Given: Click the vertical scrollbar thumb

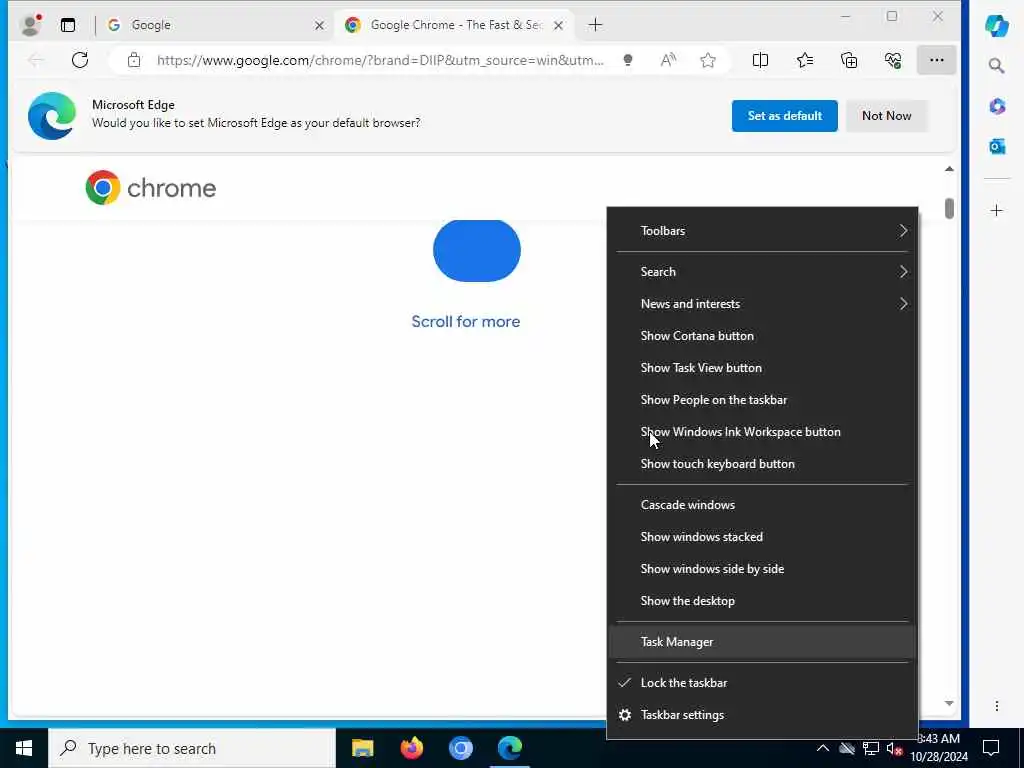Looking at the screenshot, I should click(x=949, y=208).
